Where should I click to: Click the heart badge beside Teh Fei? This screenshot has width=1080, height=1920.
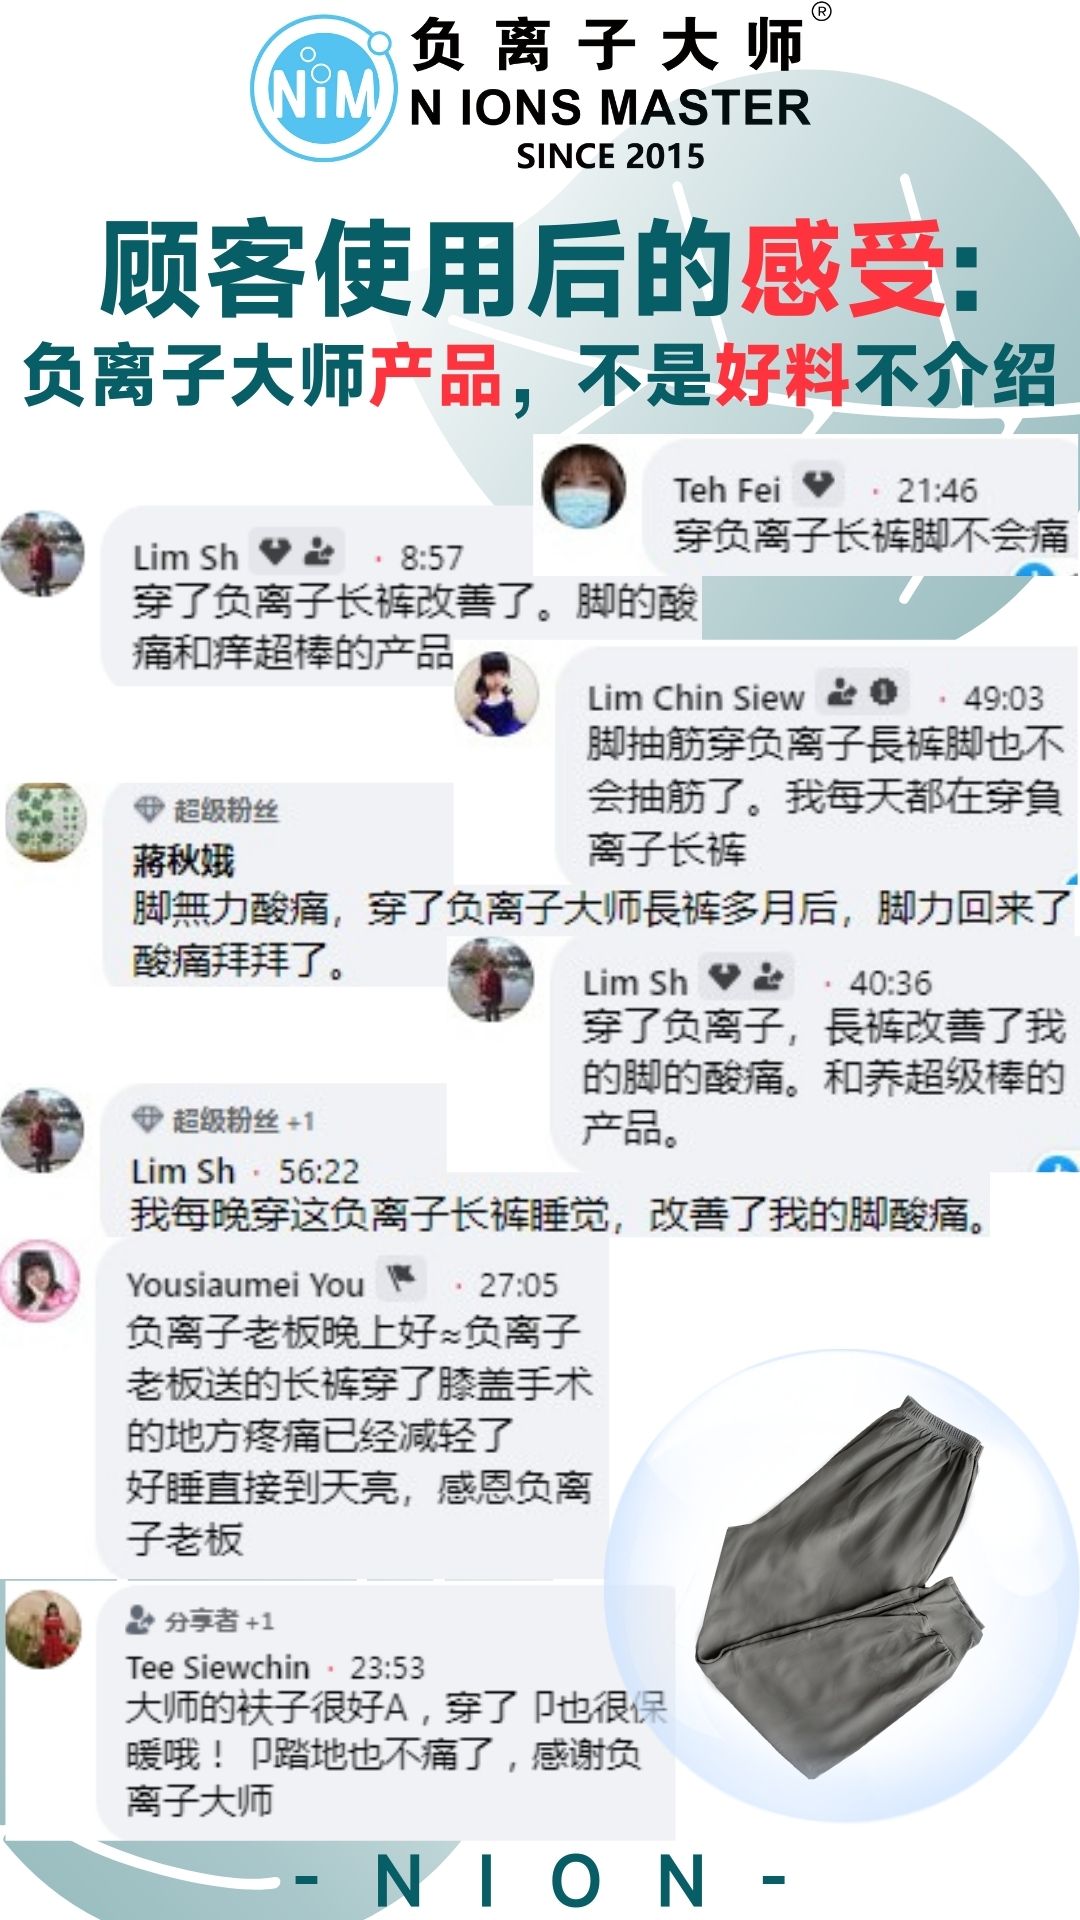point(818,486)
